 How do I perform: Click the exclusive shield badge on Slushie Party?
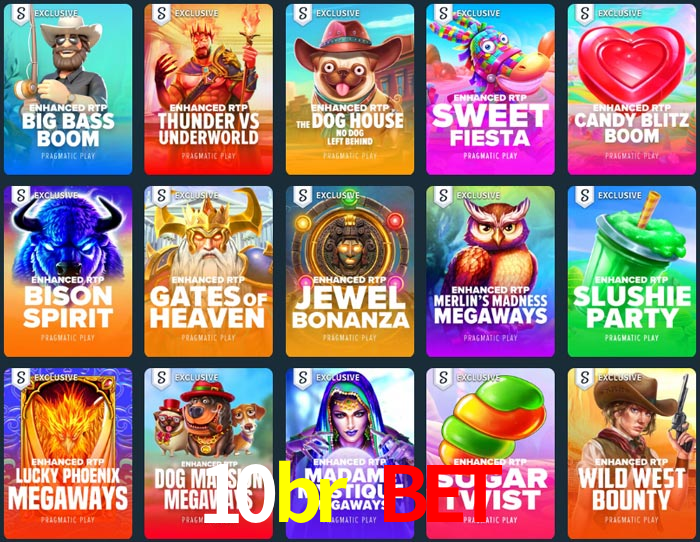[x=584, y=196]
